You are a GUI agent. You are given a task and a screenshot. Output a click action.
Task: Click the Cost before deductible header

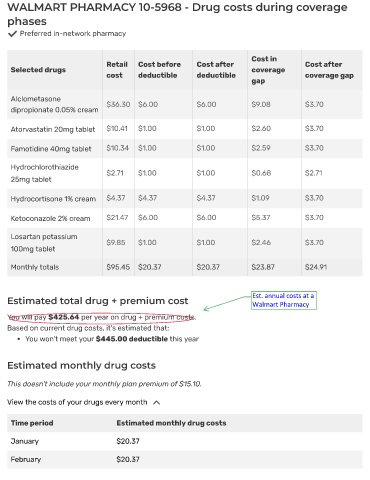click(x=159, y=70)
